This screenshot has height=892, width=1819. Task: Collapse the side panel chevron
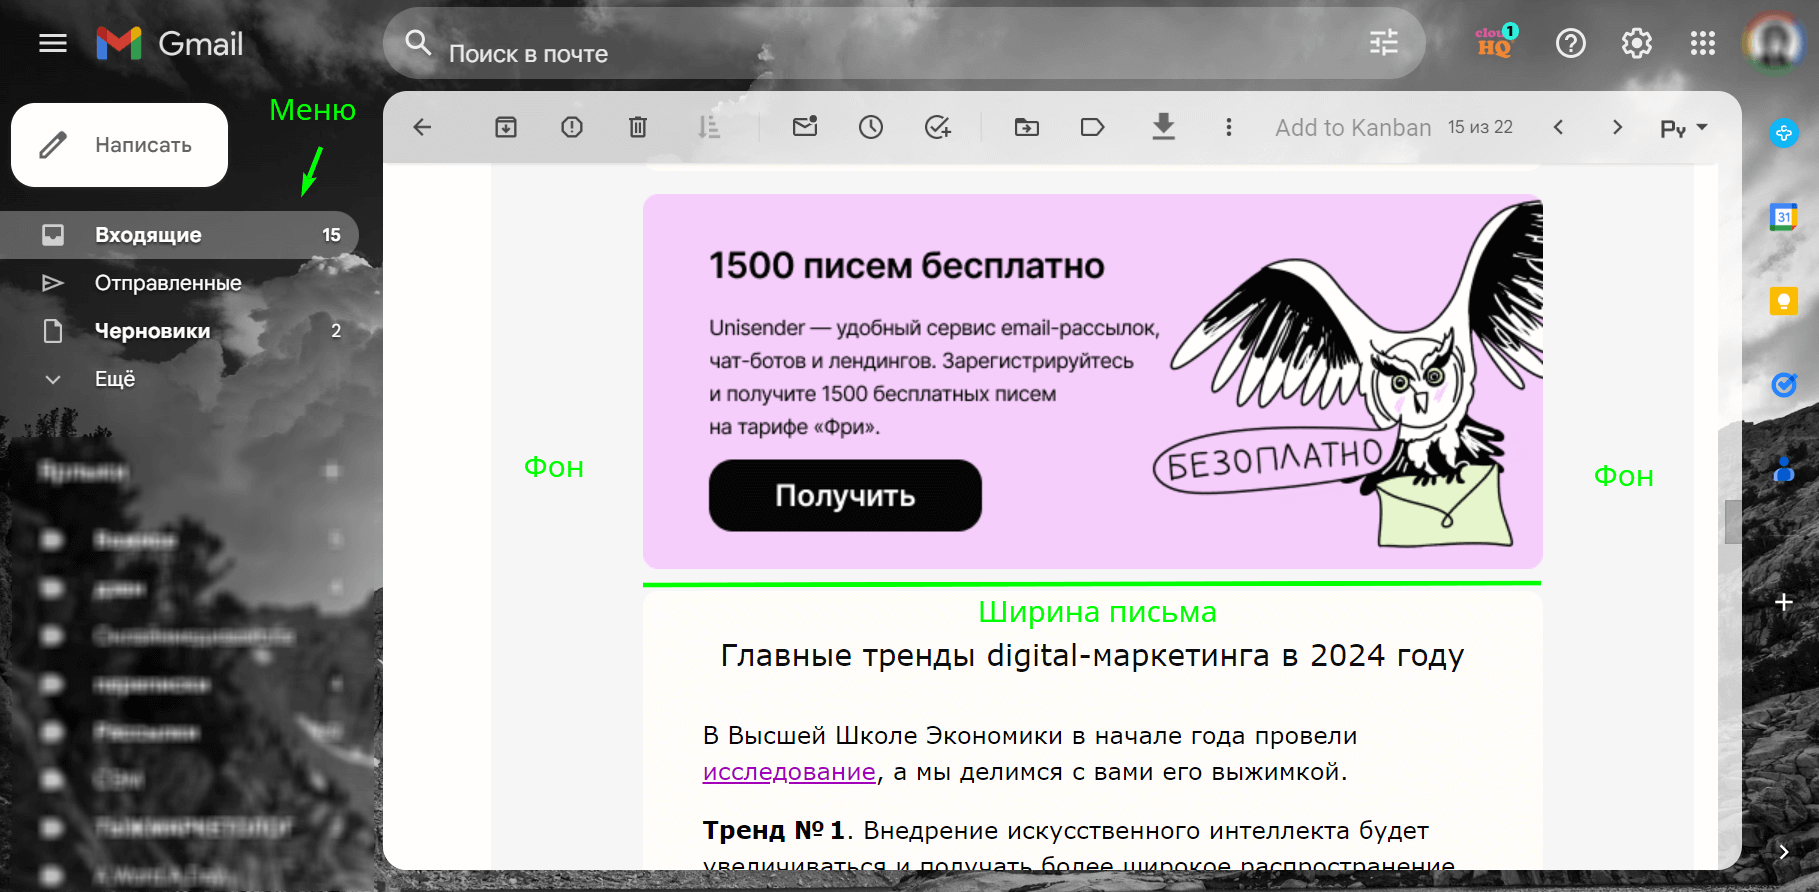1784,851
